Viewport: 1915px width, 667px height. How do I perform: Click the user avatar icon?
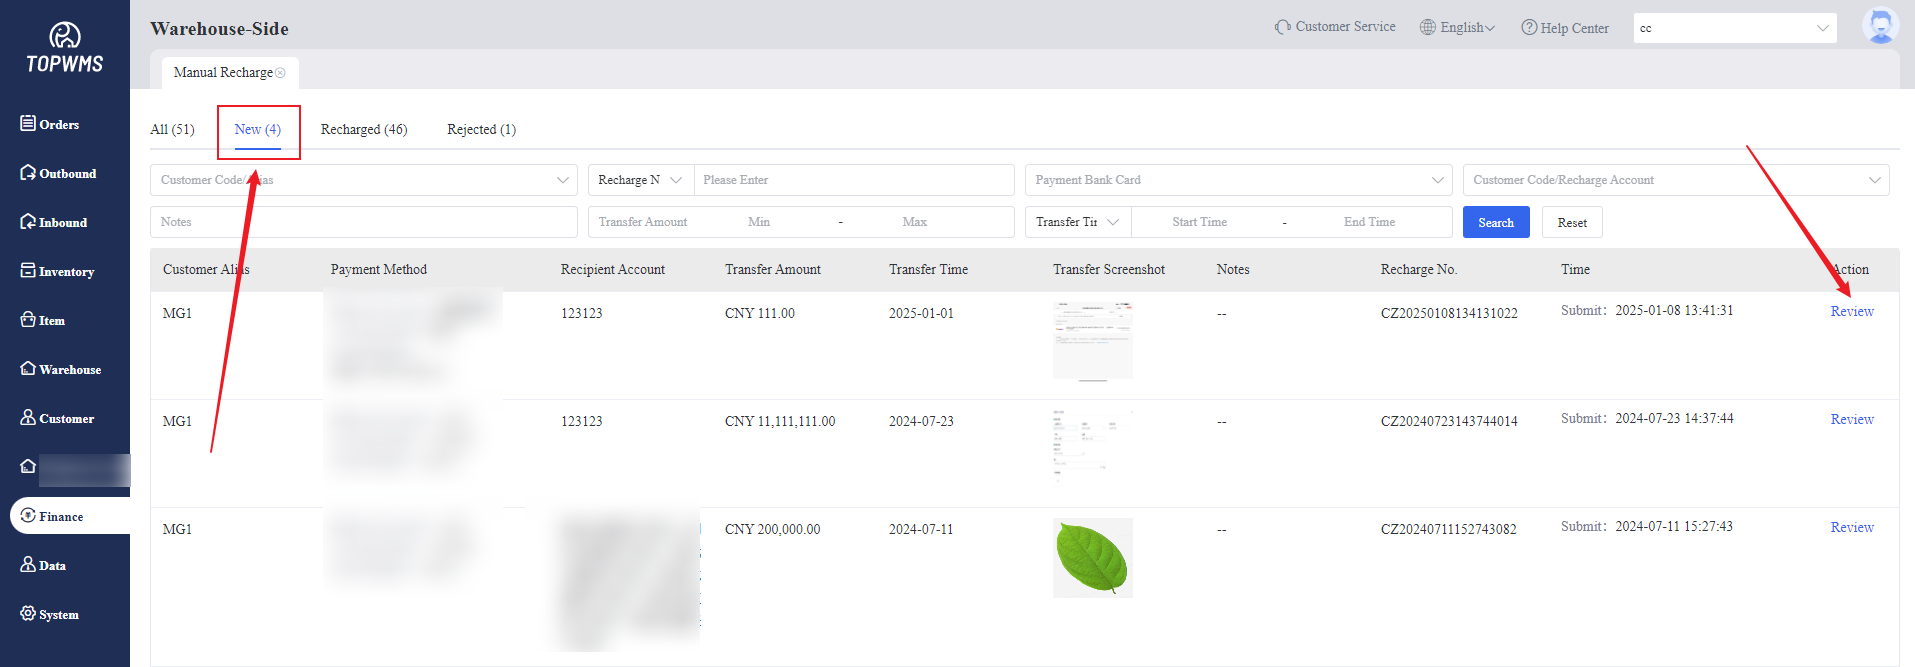[x=1880, y=26]
